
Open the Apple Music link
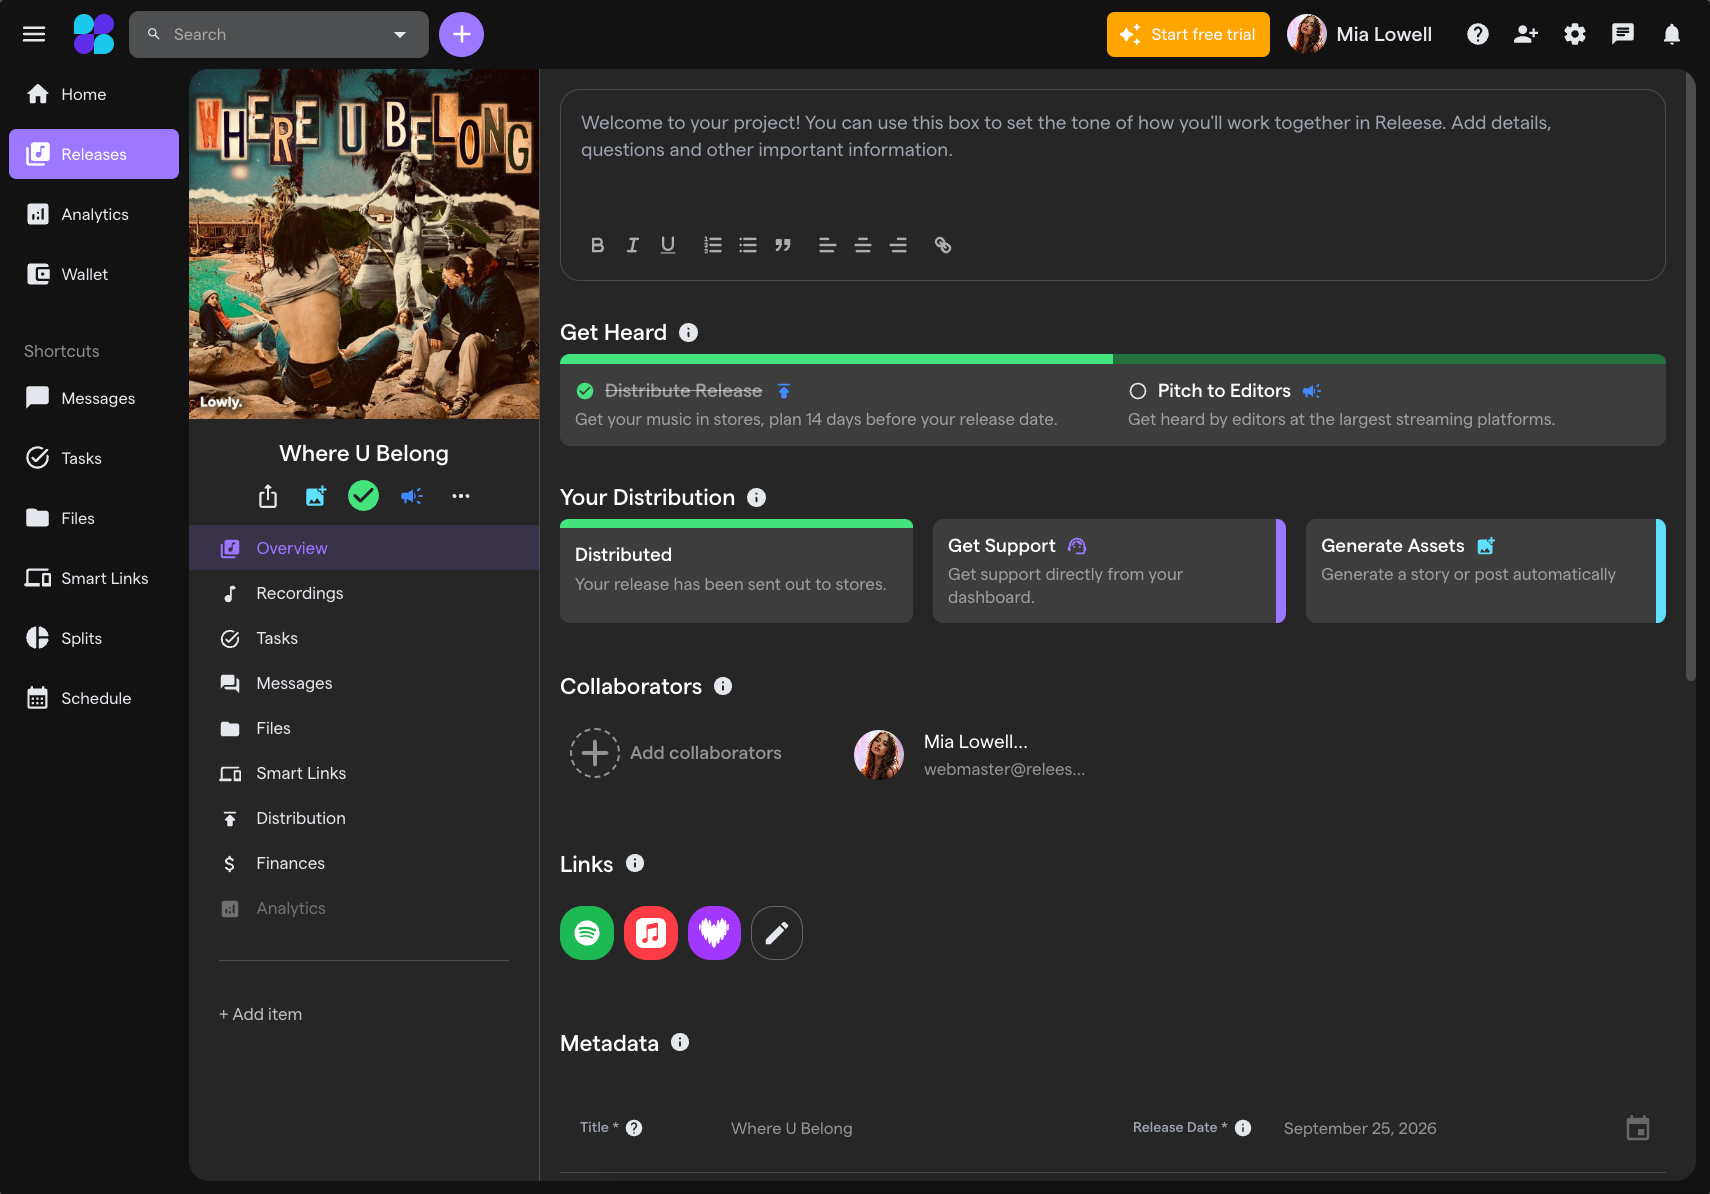pos(651,933)
